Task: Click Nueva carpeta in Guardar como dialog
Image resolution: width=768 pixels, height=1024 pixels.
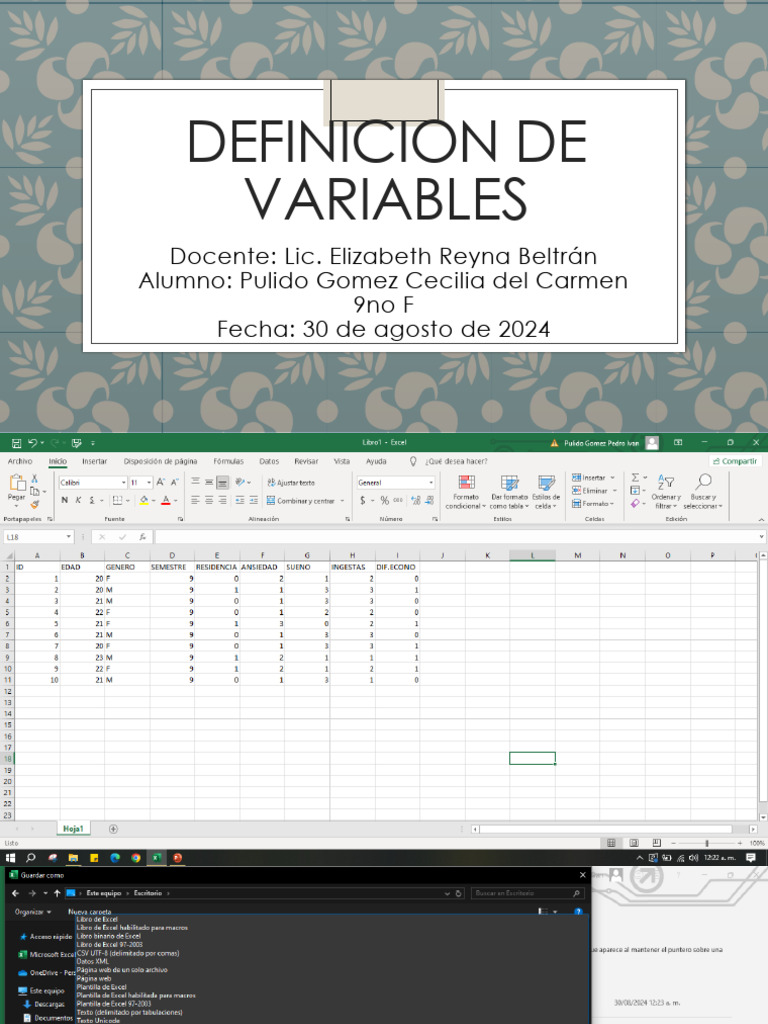Action: (89, 912)
